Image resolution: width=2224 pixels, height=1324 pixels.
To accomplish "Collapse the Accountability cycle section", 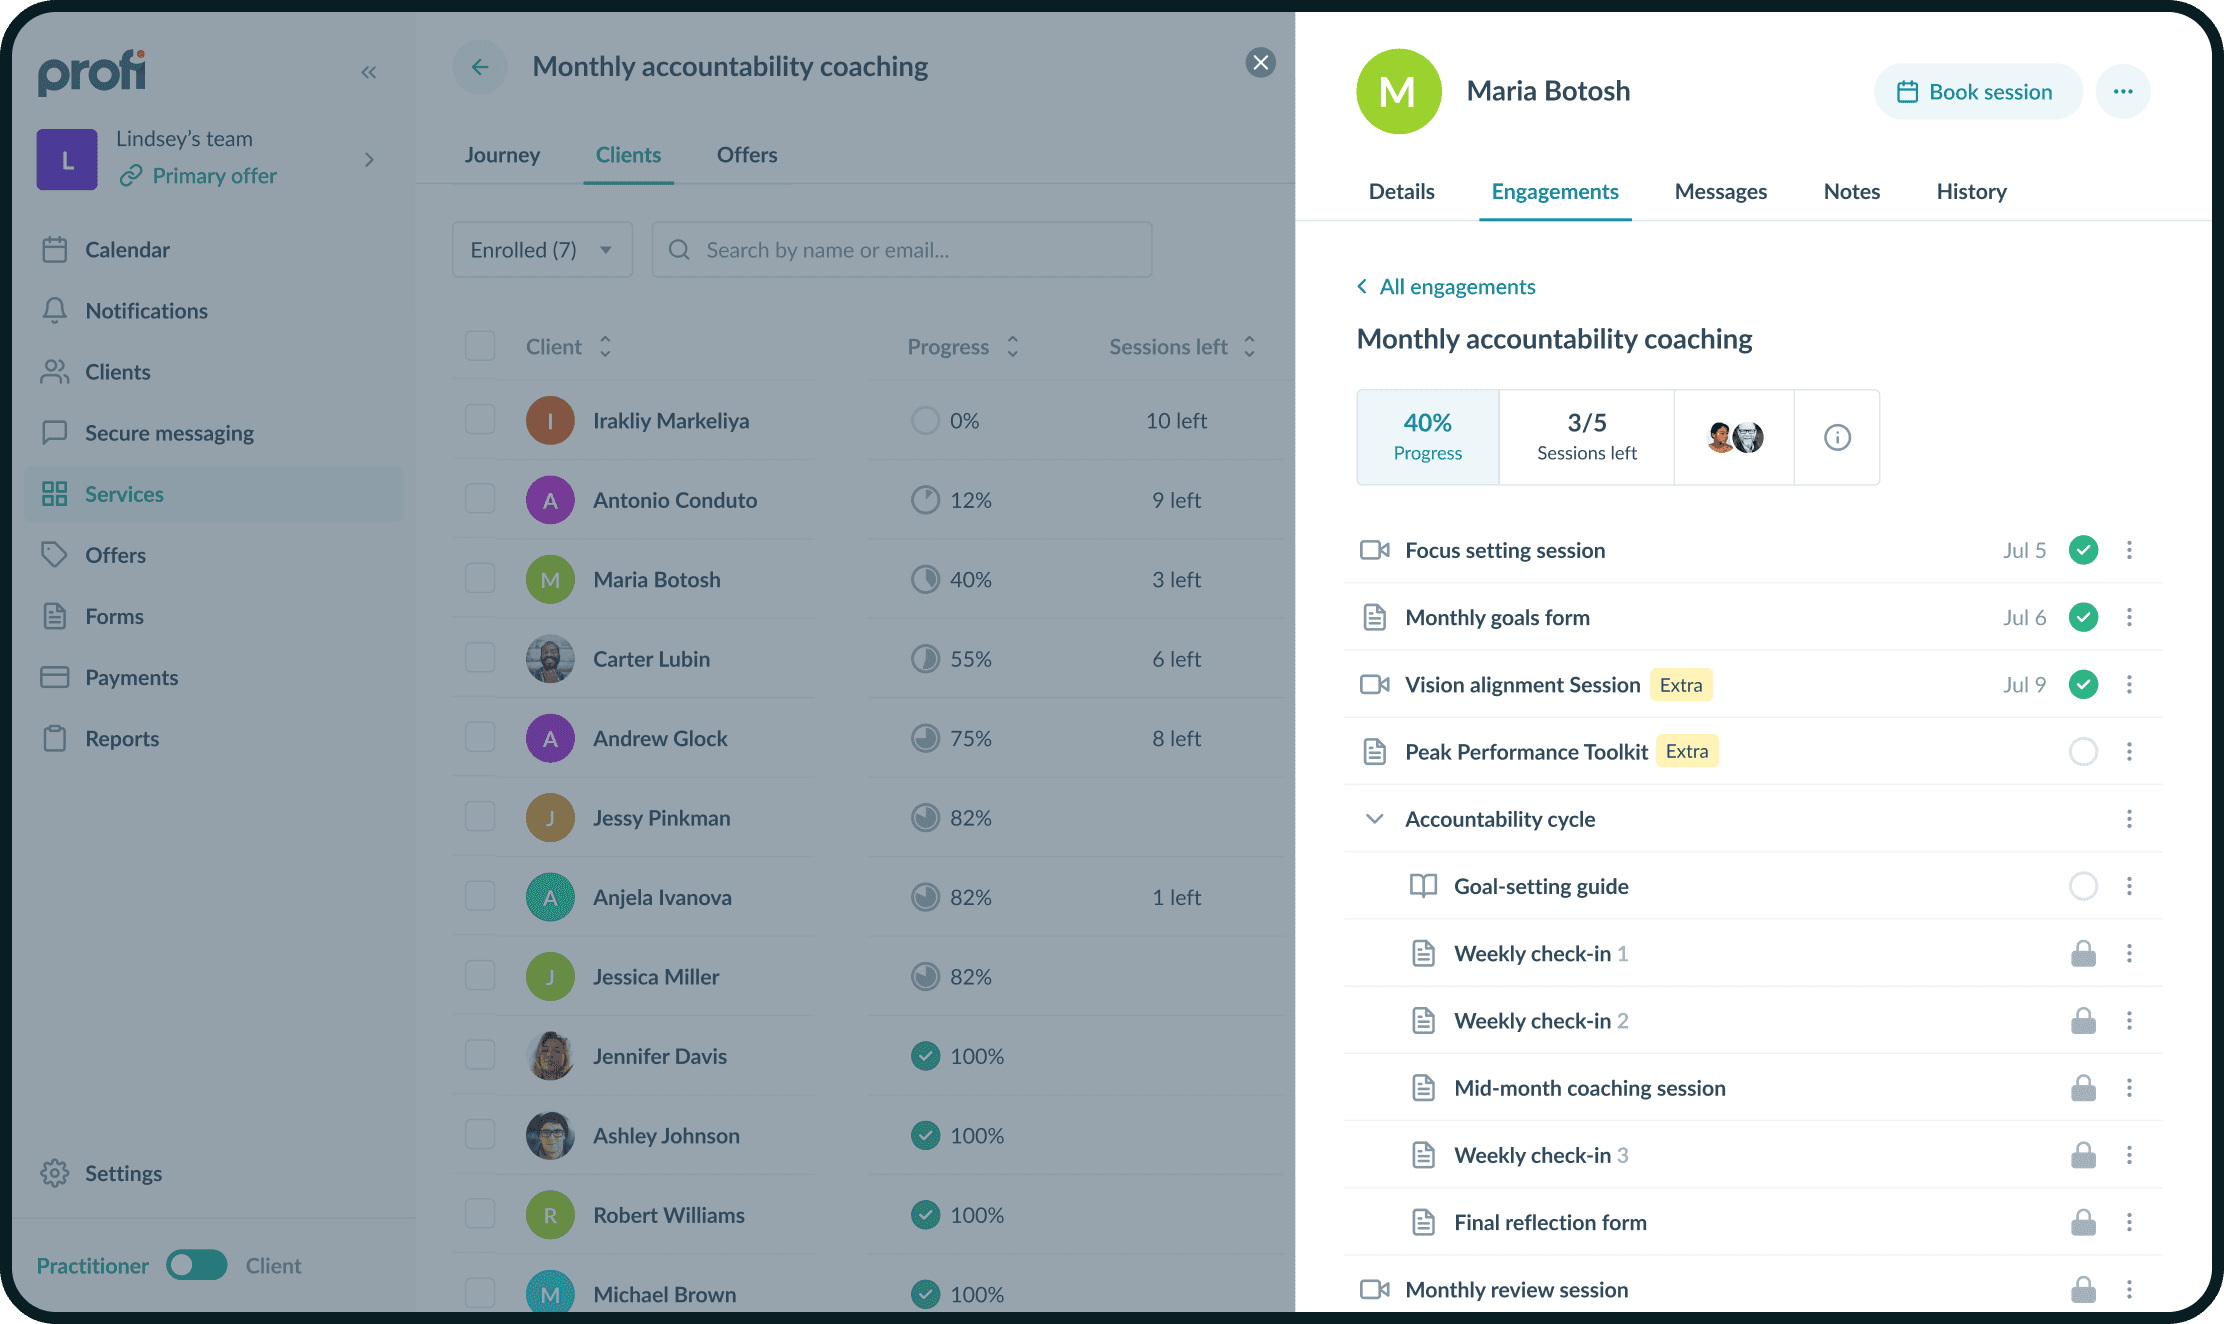I will tap(1375, 819).
